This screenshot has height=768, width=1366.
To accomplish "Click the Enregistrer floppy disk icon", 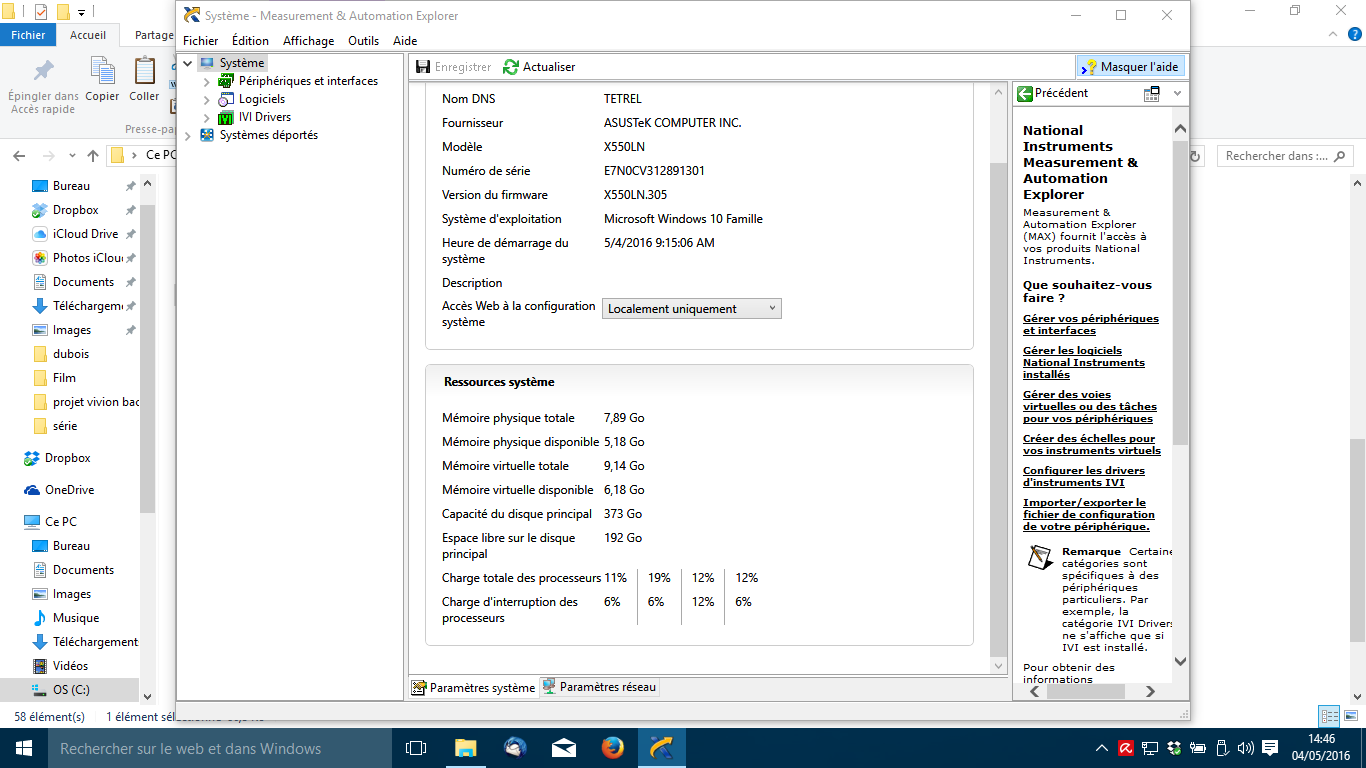I will 423,67.
